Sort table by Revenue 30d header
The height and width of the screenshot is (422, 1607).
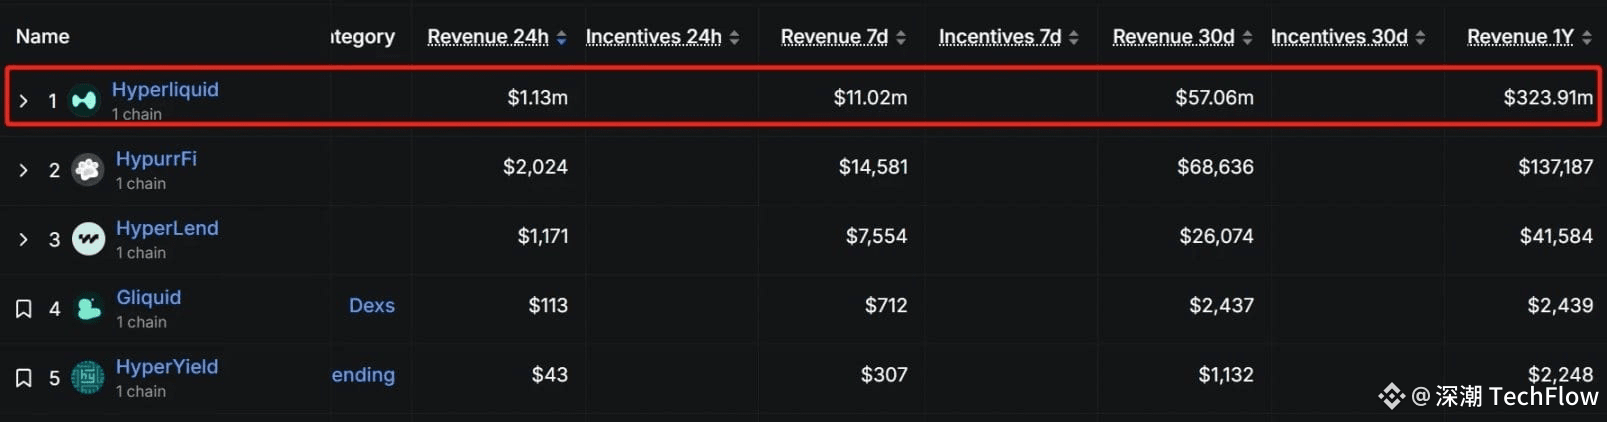click(1173, 37)
